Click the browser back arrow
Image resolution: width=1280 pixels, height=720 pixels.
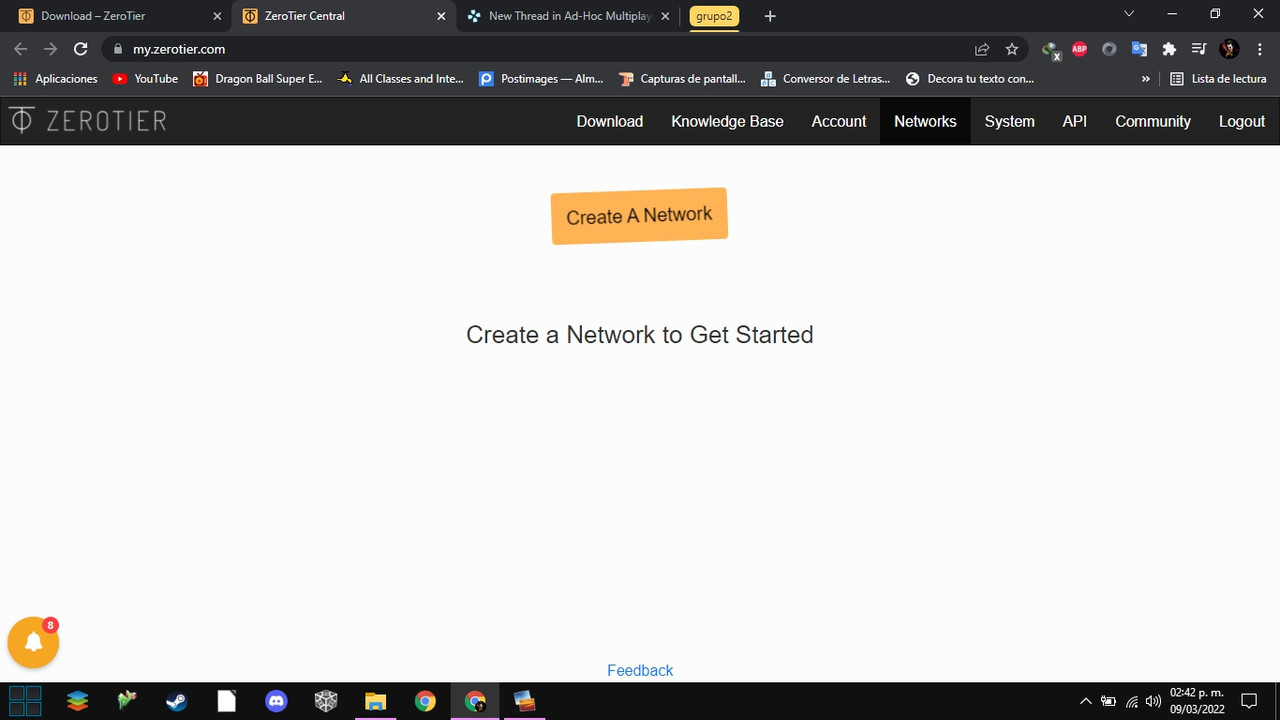[x=20, y=49]
